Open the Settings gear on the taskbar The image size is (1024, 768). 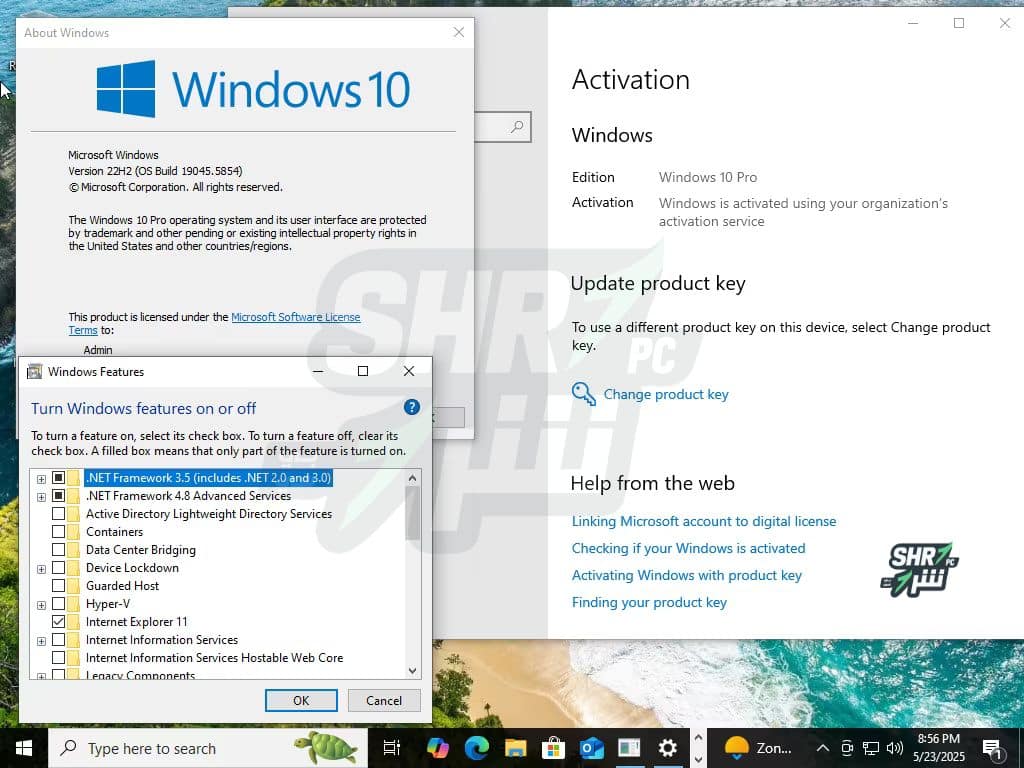tap(667, 748)
